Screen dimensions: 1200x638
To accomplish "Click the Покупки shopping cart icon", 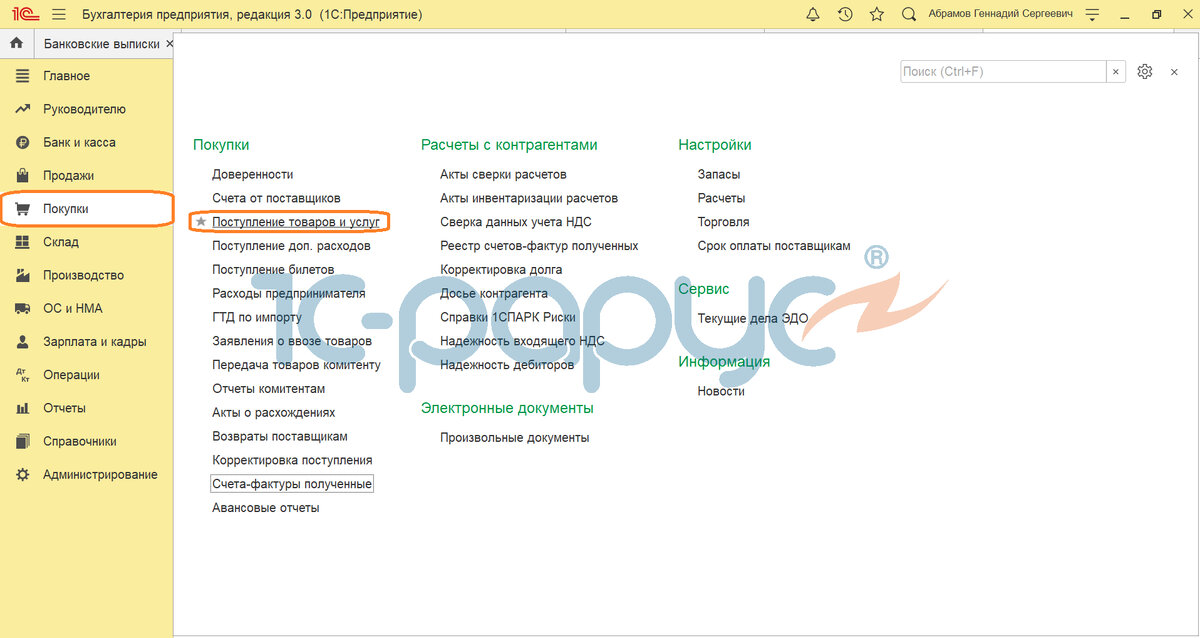I will (x=22, y=209).
